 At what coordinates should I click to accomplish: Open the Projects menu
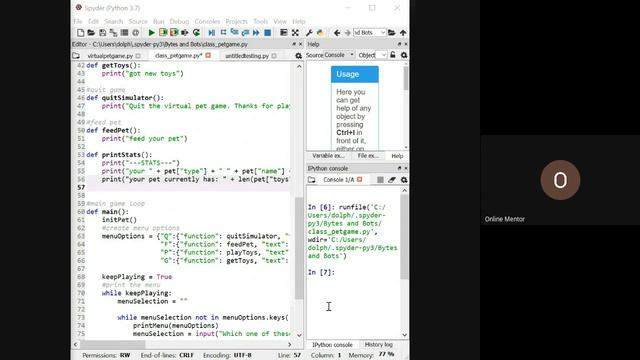click(236, 21)
